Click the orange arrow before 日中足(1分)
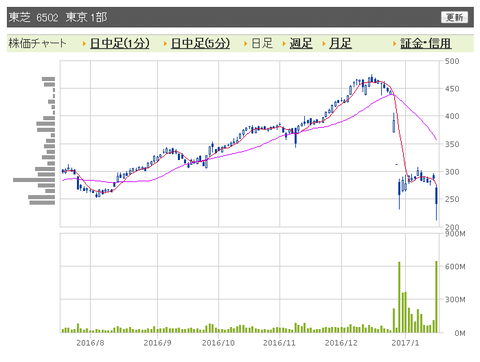 (x=84, y=44)
